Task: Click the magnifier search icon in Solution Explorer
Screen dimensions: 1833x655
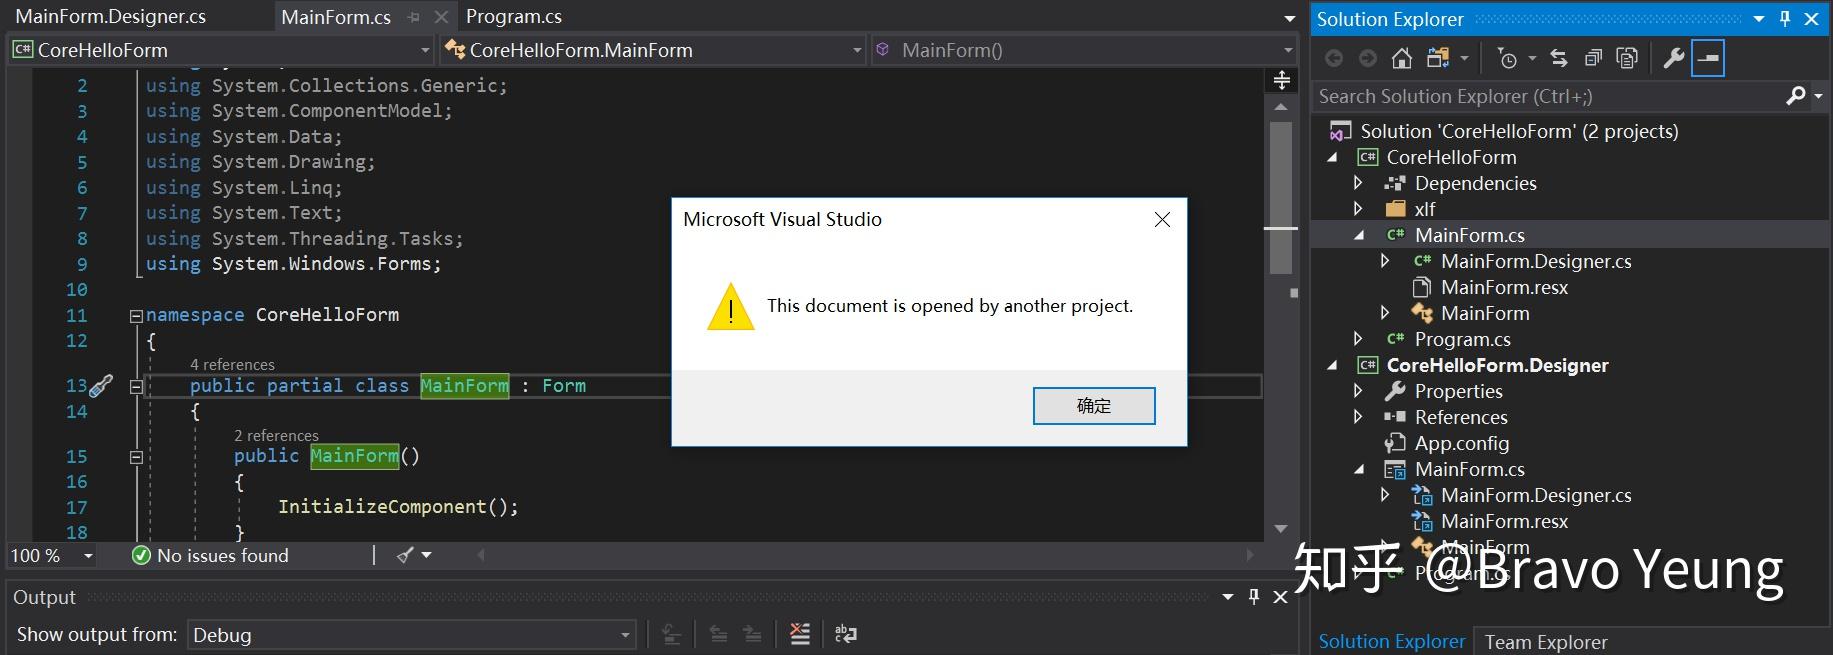Action: pos(1795,96)
